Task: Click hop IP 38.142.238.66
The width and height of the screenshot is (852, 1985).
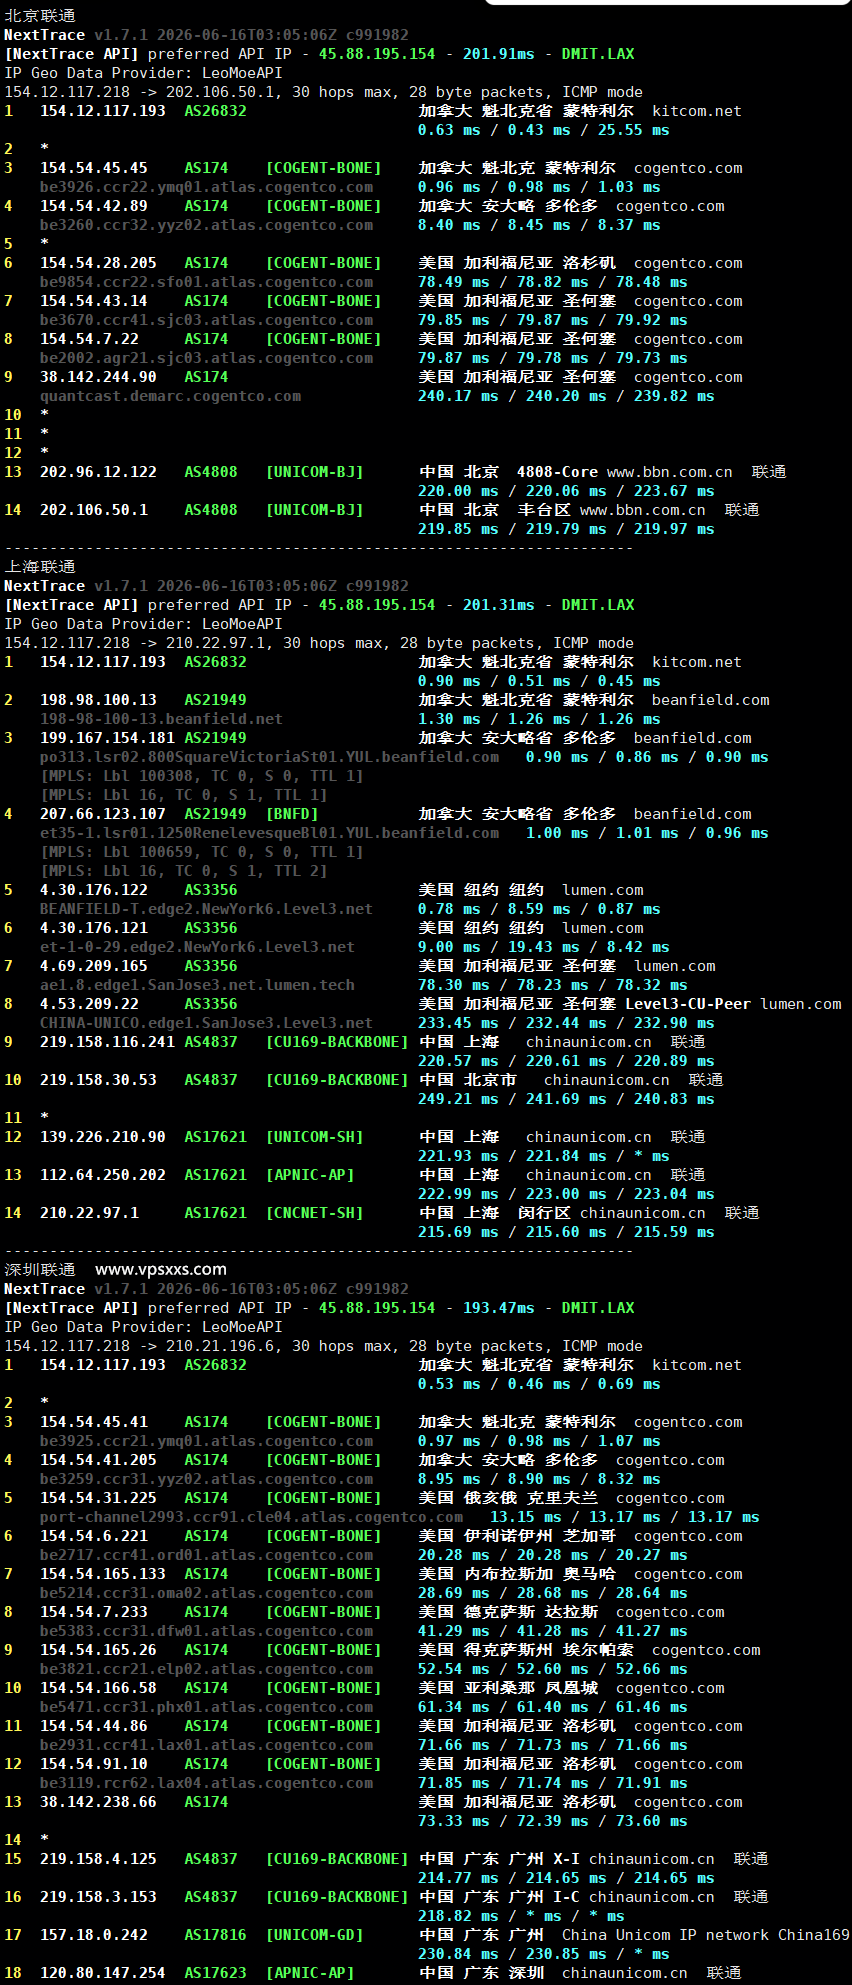Action: click(x=98, y=1802)
